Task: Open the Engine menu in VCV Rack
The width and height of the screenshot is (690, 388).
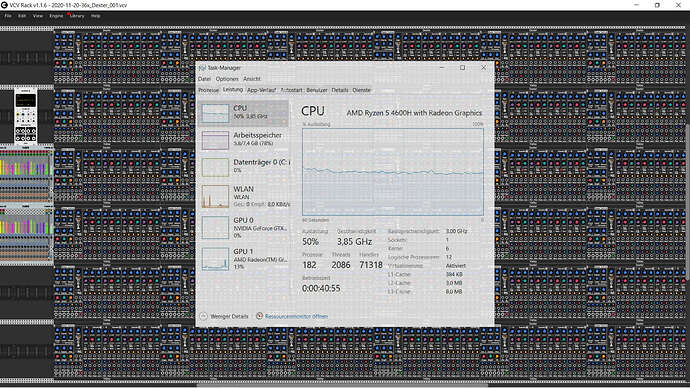Action: tap(56, 16)
